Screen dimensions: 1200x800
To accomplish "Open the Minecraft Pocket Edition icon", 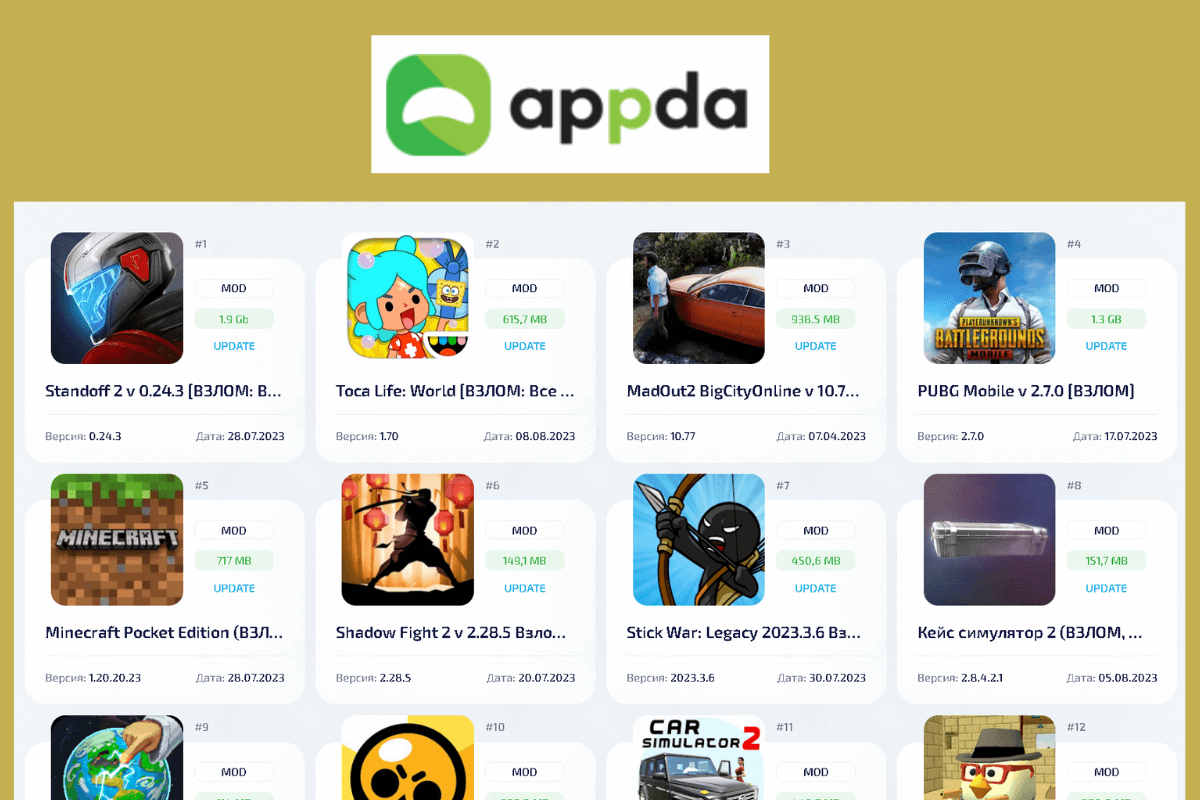I will pyautogui.click(x=117, y=540).
